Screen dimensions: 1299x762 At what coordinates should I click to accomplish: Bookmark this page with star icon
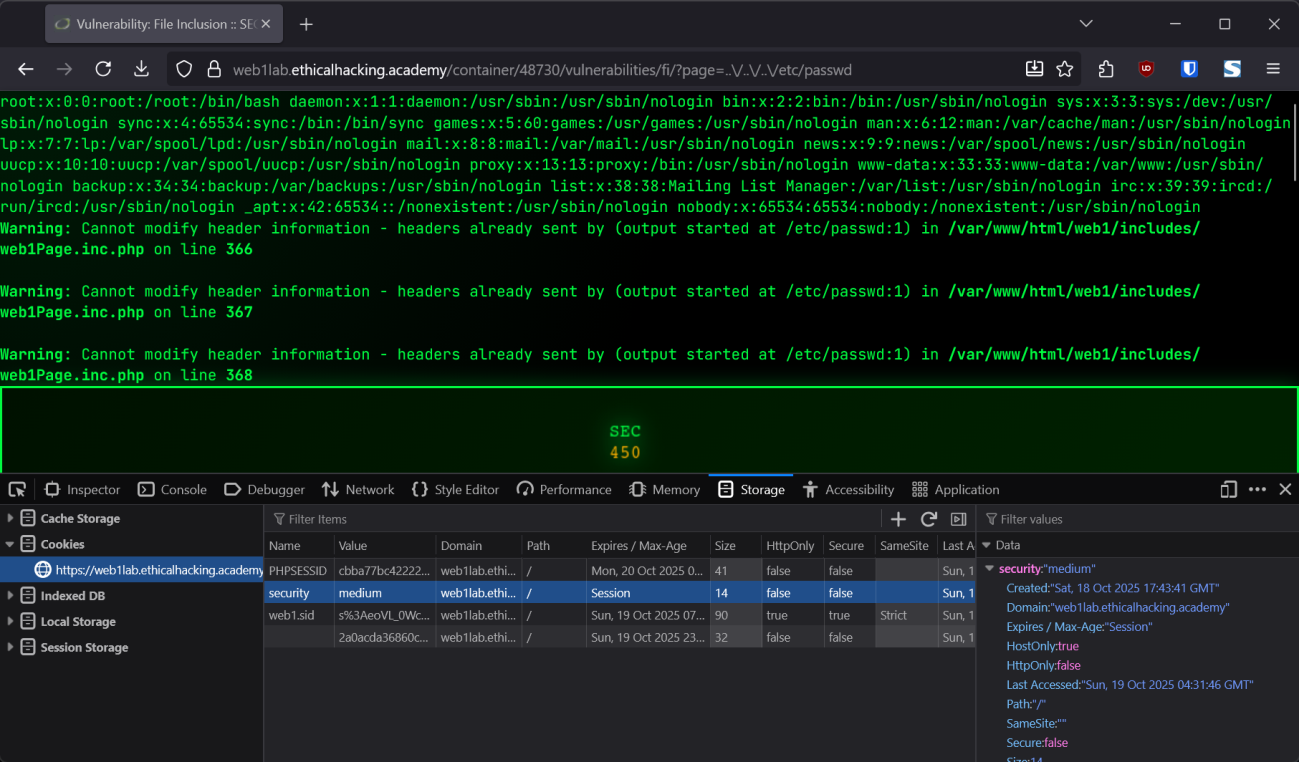click(1065, 69)
